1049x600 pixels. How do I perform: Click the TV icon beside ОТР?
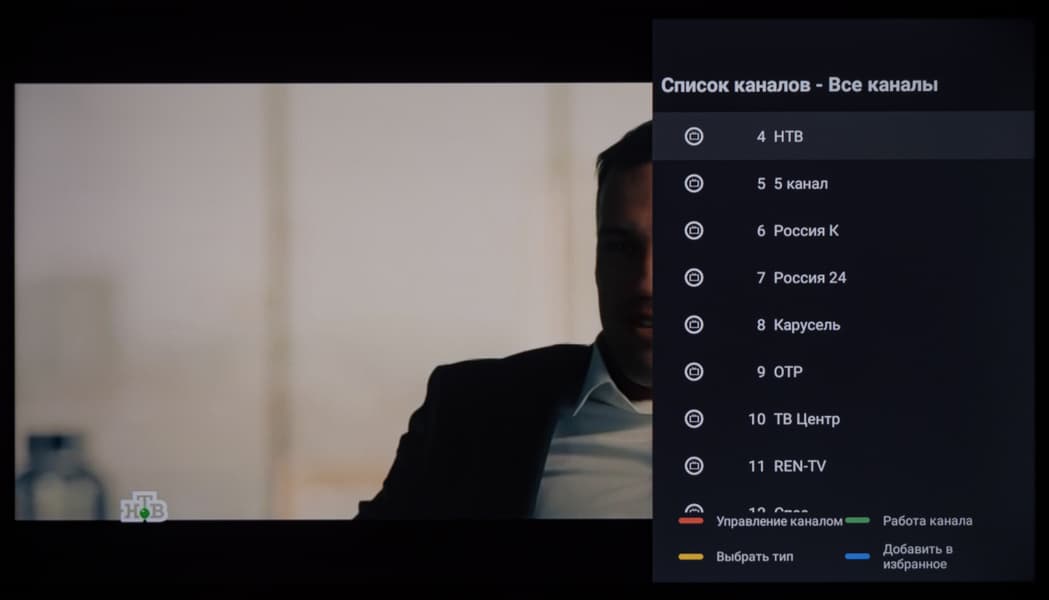point(694,372)
